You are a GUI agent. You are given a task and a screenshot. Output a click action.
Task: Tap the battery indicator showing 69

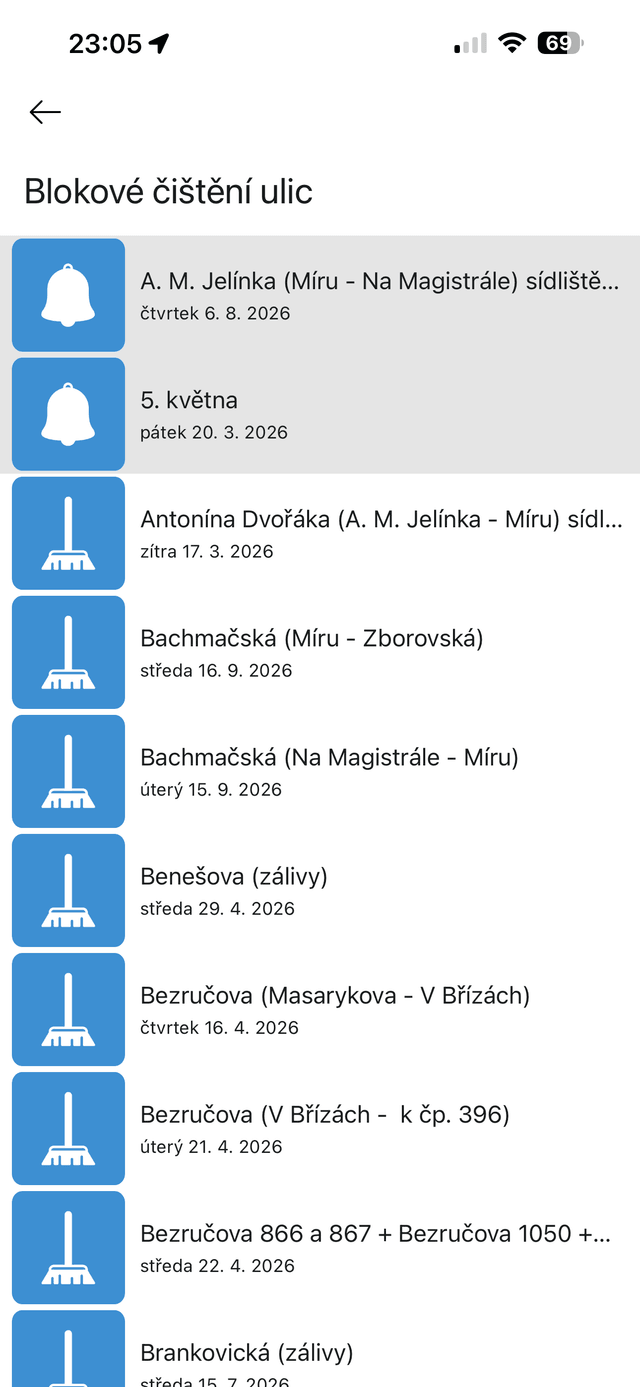560,44
